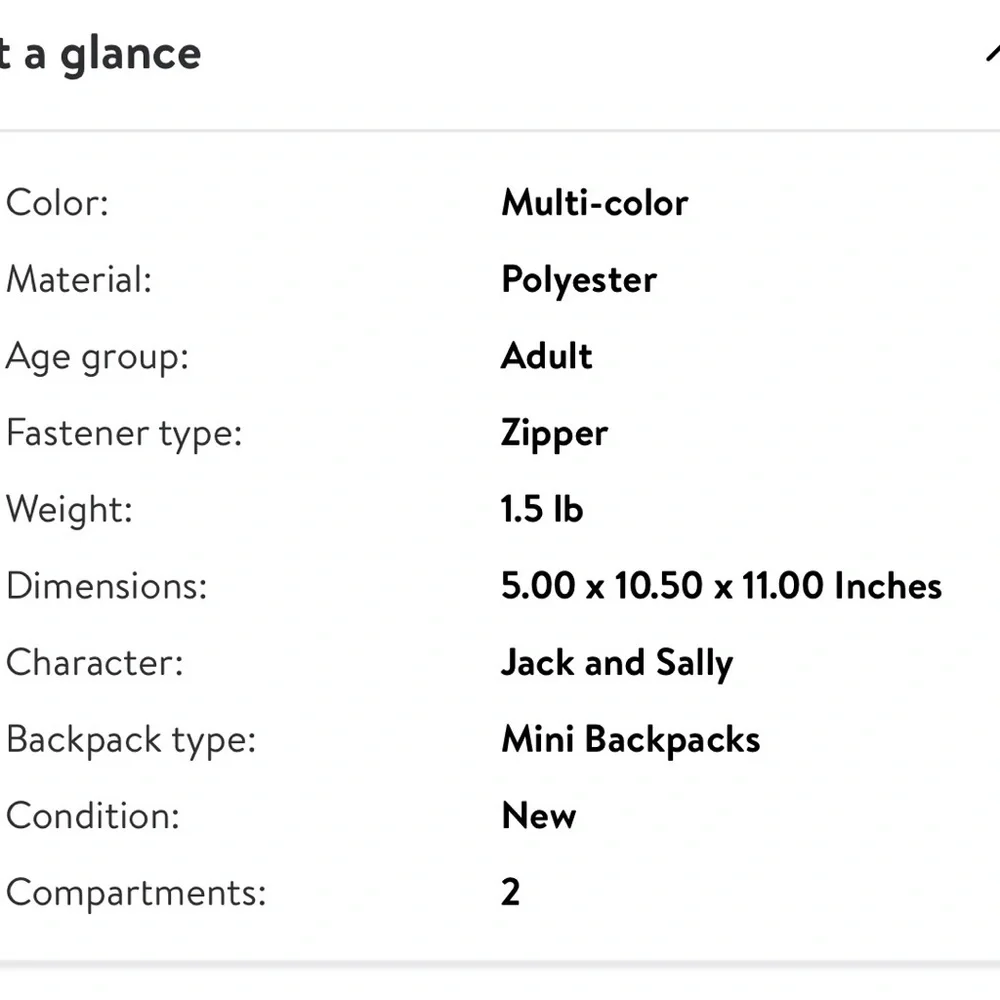The width and height of the screenshot is (1000, 1000).
Task: Click the Fastener type label
Action: click(x=123, y=433)
